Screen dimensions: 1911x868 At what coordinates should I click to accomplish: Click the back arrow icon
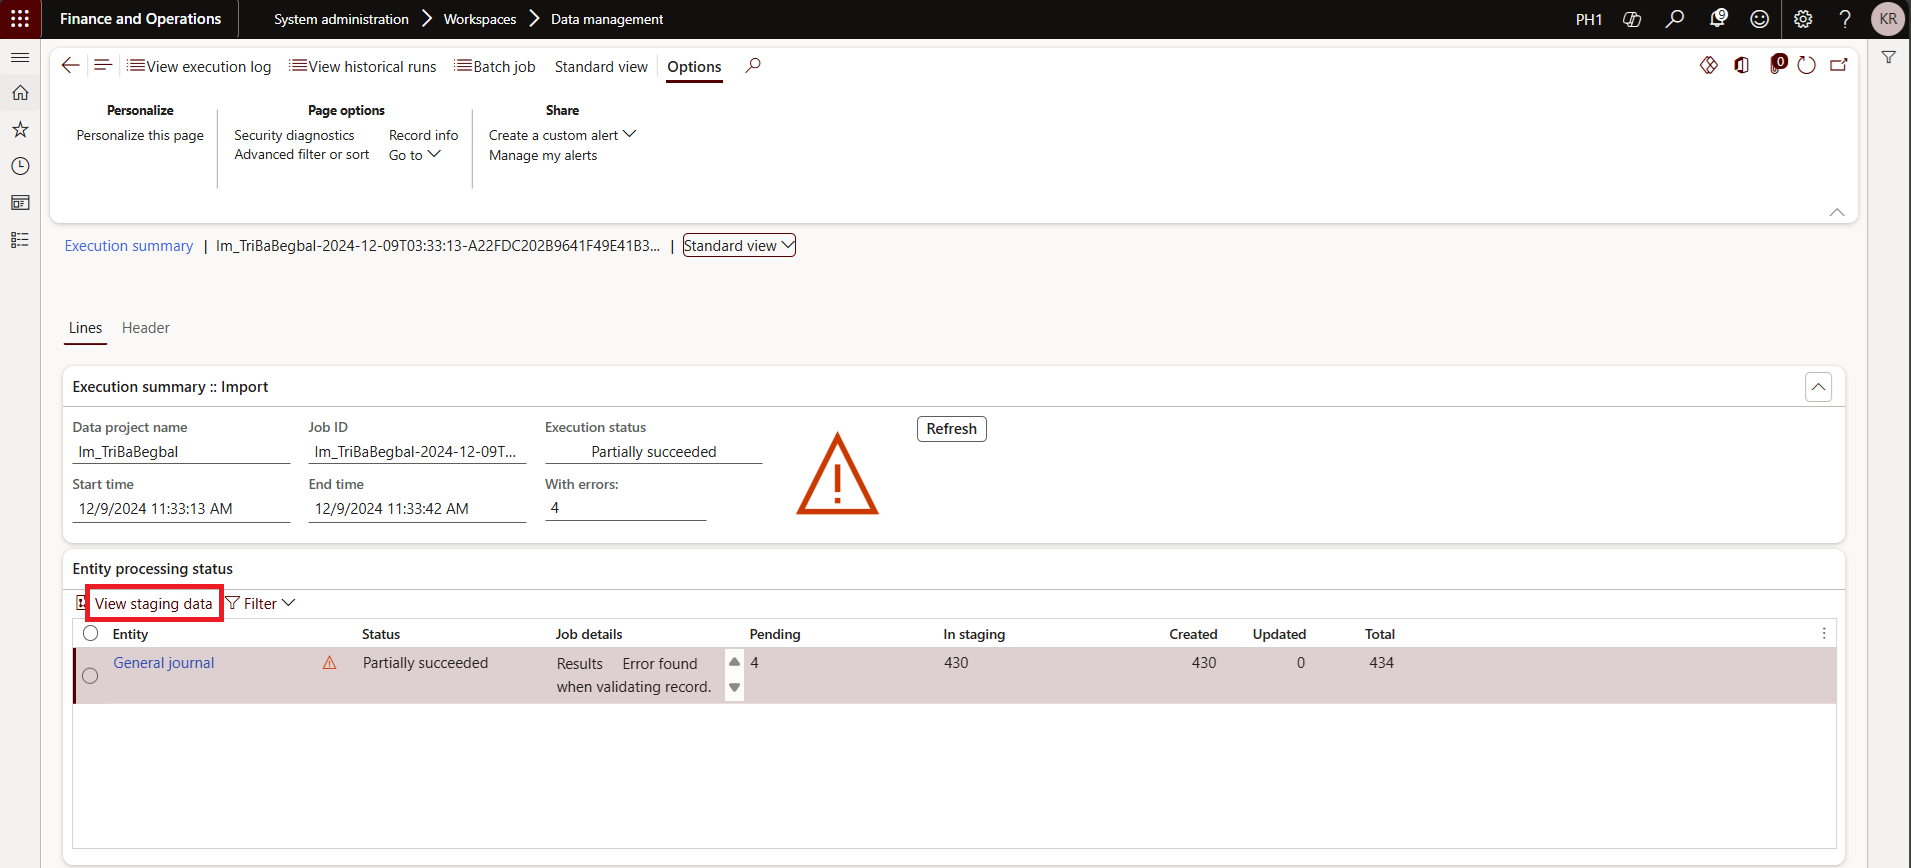70,66
